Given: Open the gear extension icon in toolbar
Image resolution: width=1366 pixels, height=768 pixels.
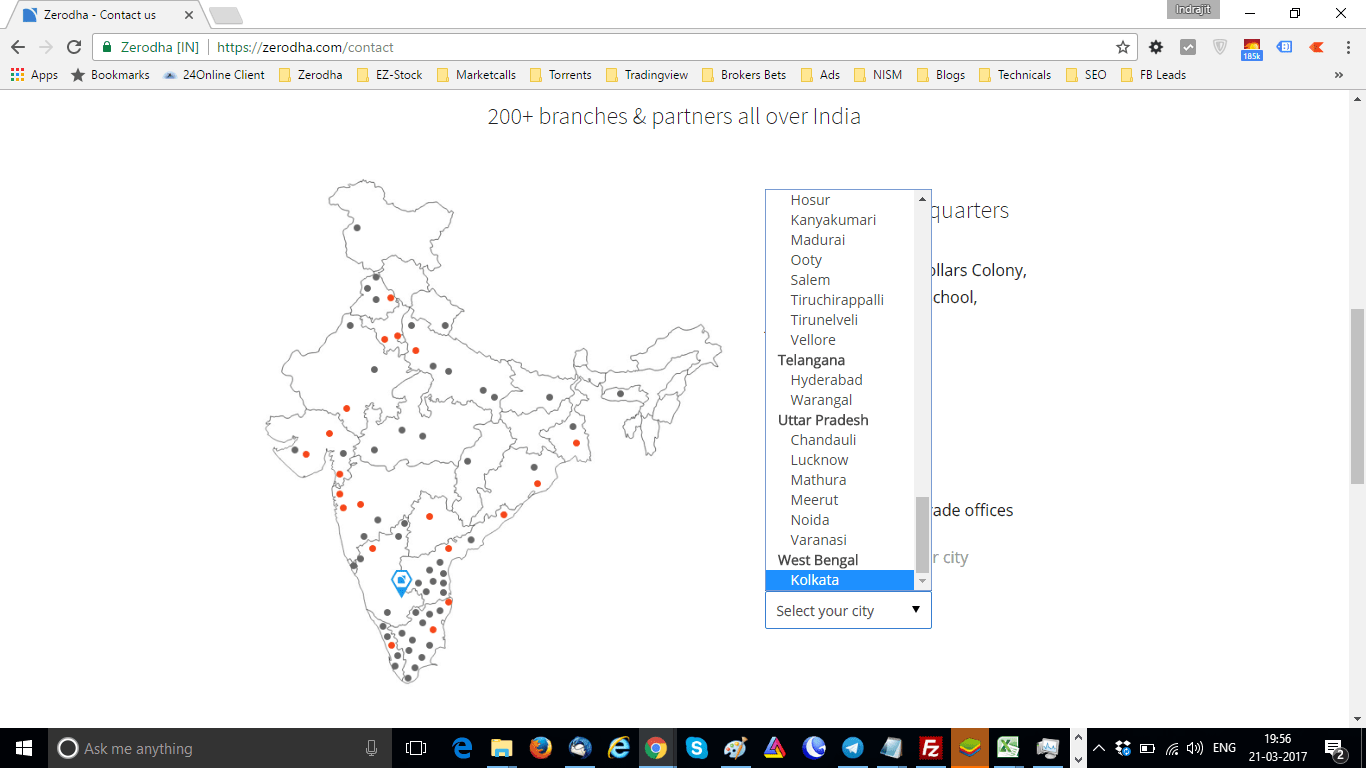Looking at the screenshot, I should [1156, 47].
